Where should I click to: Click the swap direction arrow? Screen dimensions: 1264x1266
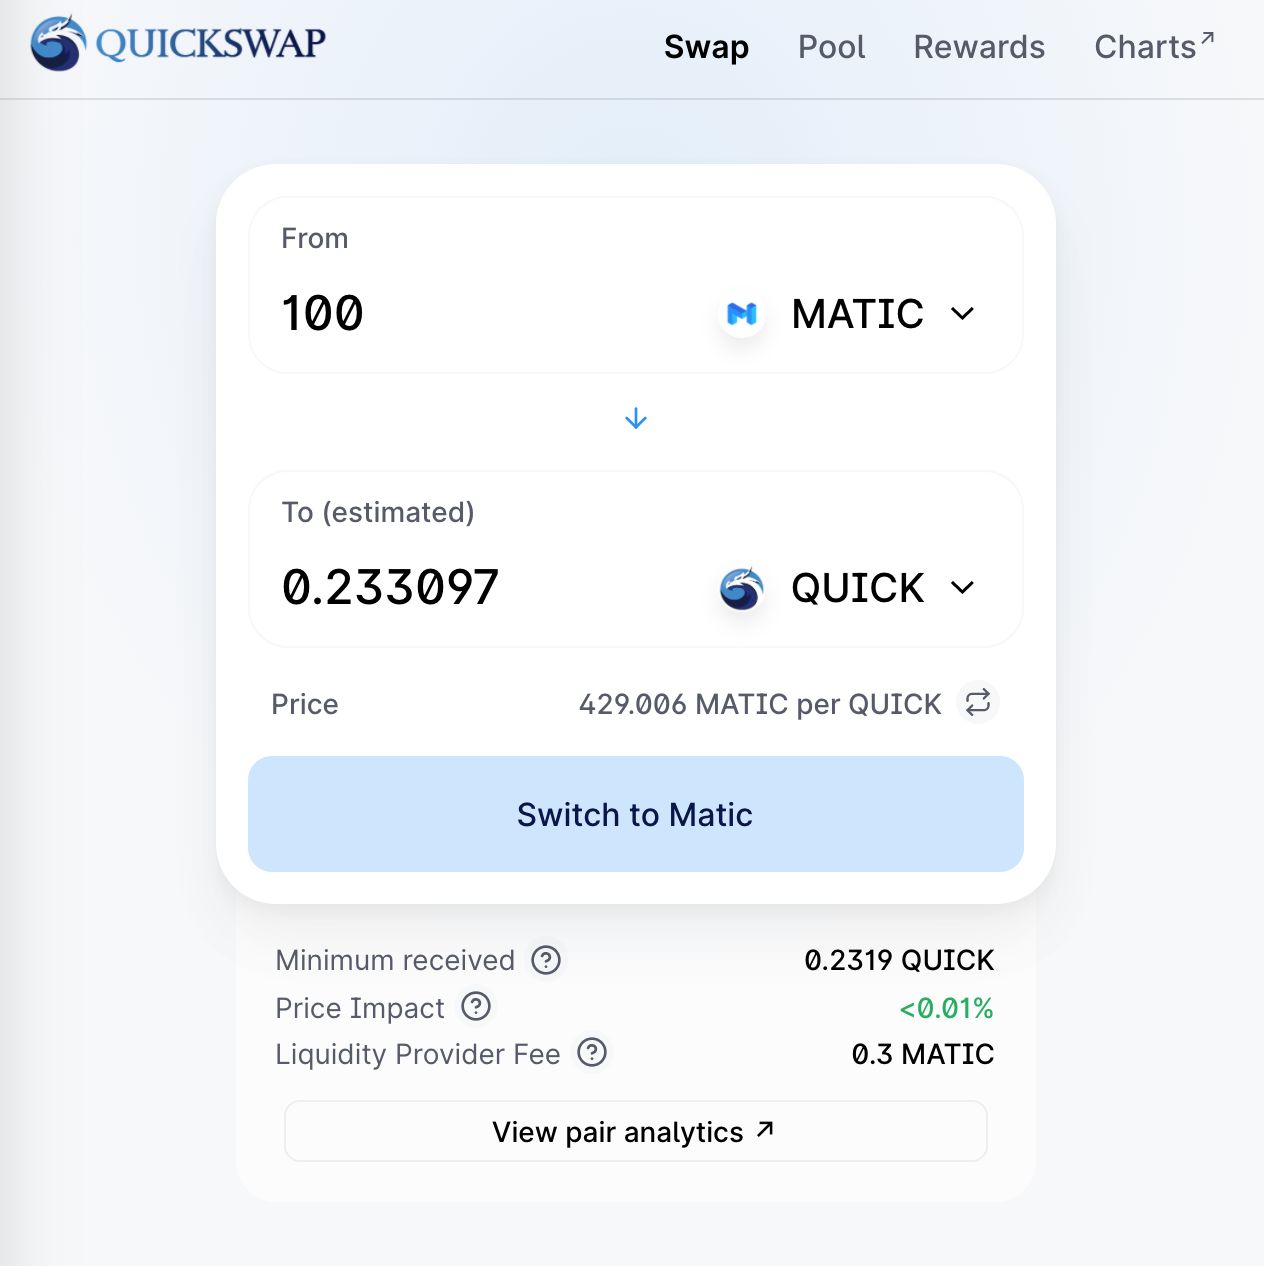pyautogui.click(x=636, y=419)
